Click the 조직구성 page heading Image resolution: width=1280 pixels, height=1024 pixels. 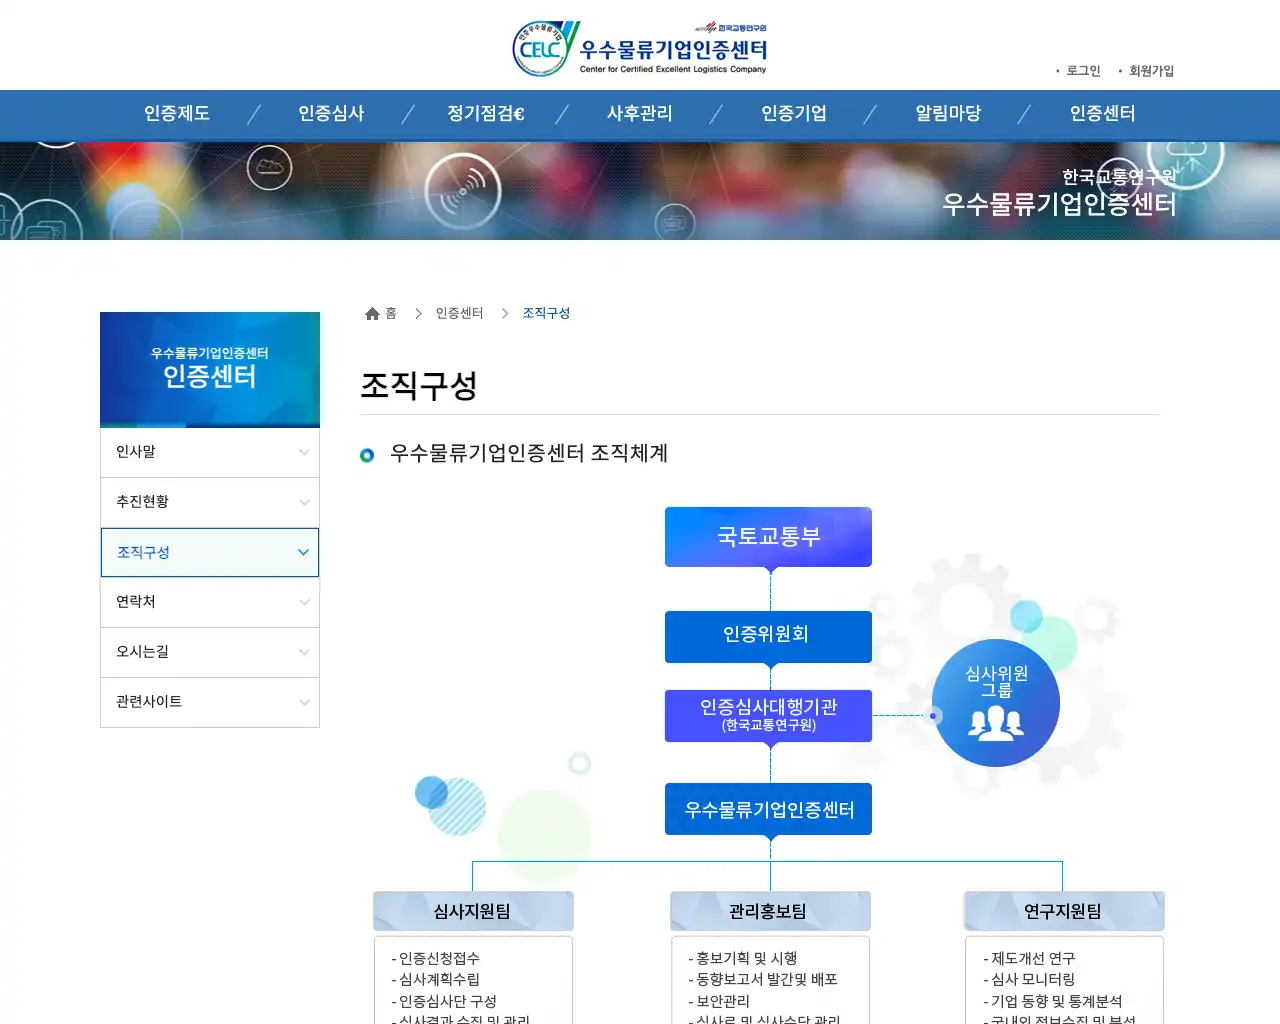(x=419, y=386)
